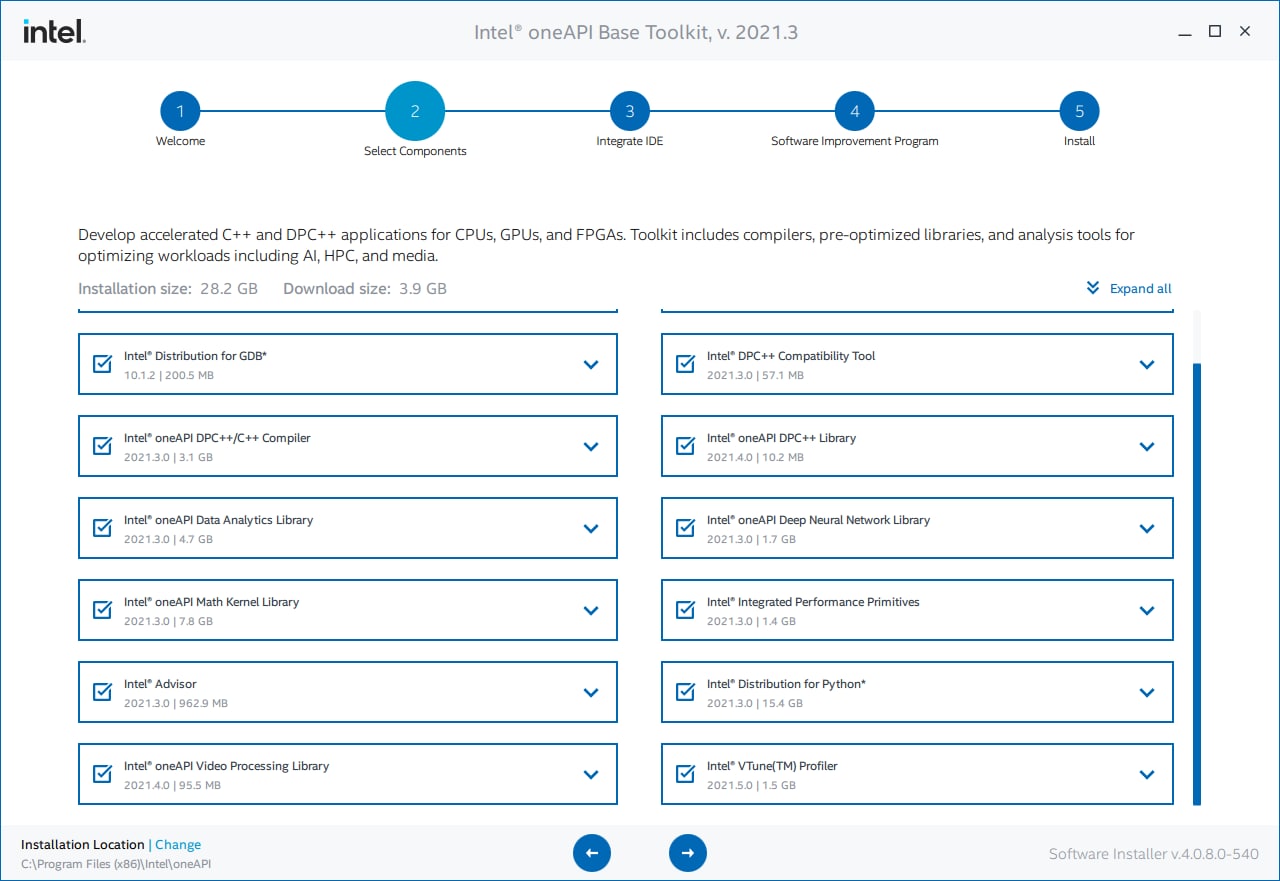Click step 2 Select Components circle
The height and width of the screenshot is (881, 1280).
(x=415, y=111)
